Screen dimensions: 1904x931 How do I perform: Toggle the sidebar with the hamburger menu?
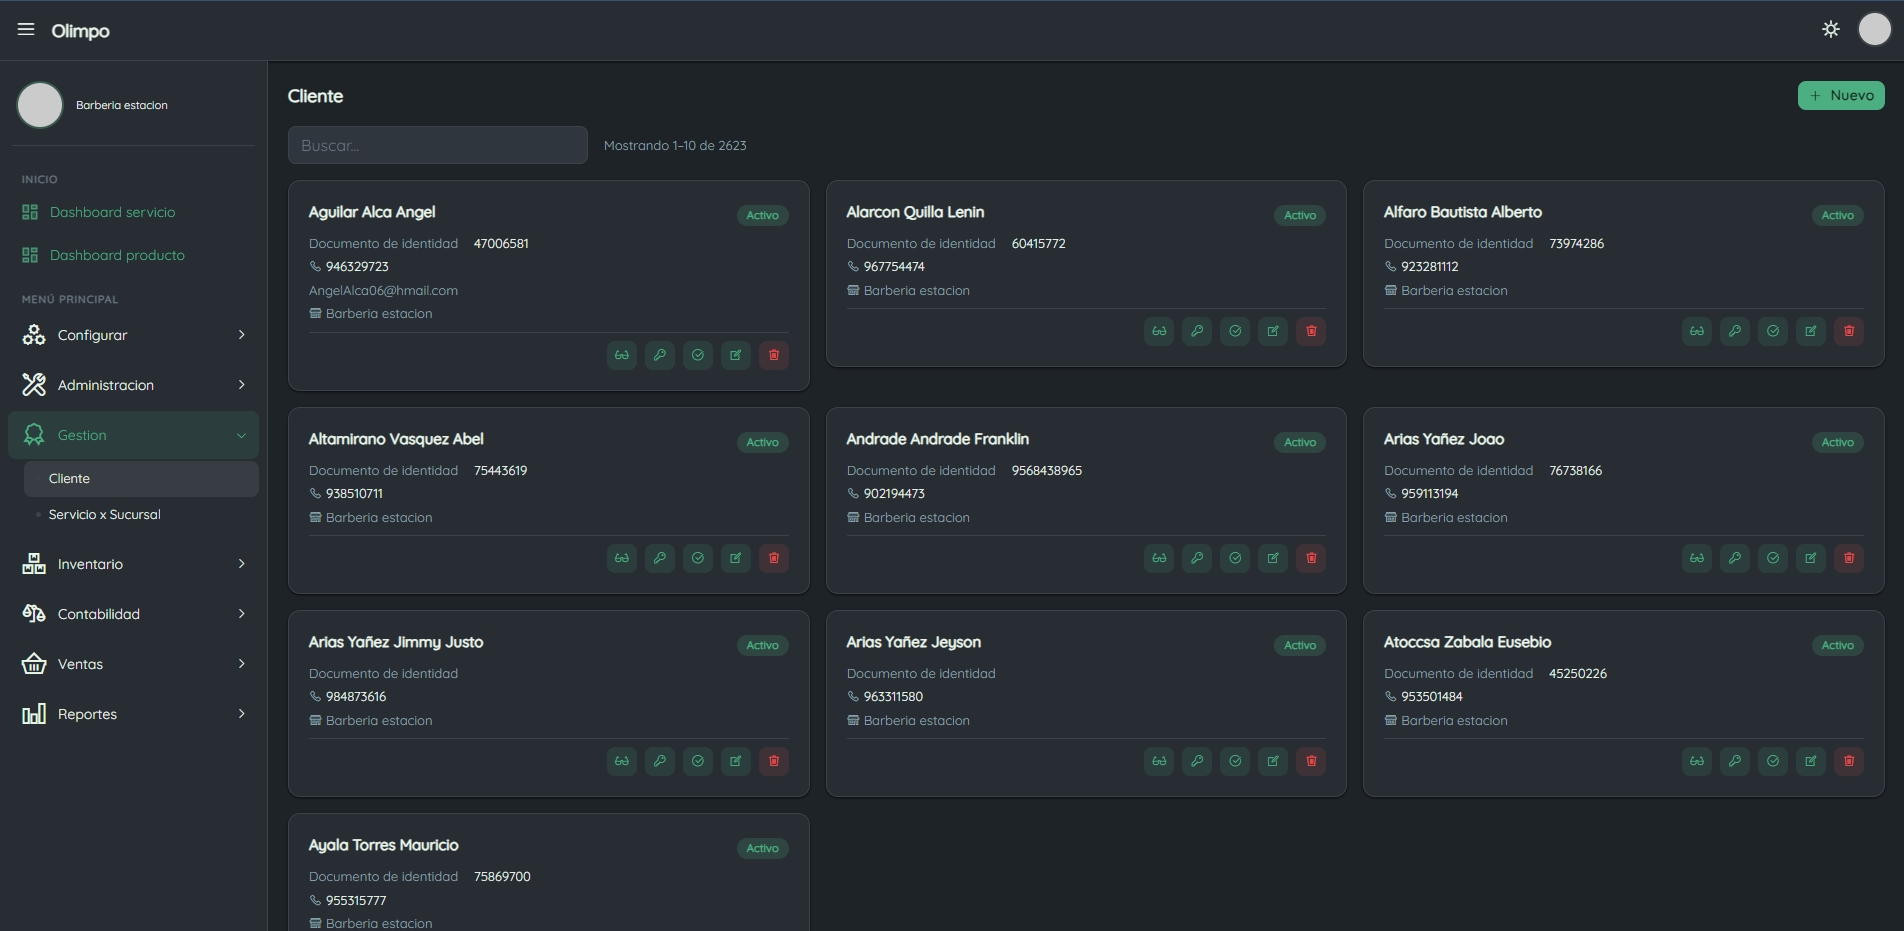(x=26, y=30)
